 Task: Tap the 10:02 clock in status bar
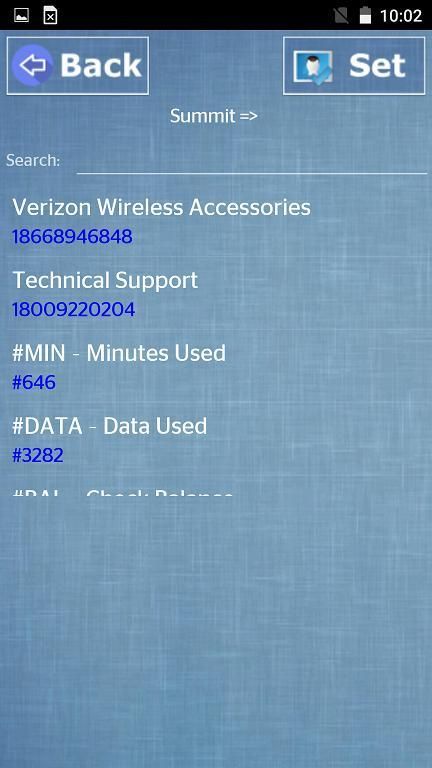[x=401, y=16]
